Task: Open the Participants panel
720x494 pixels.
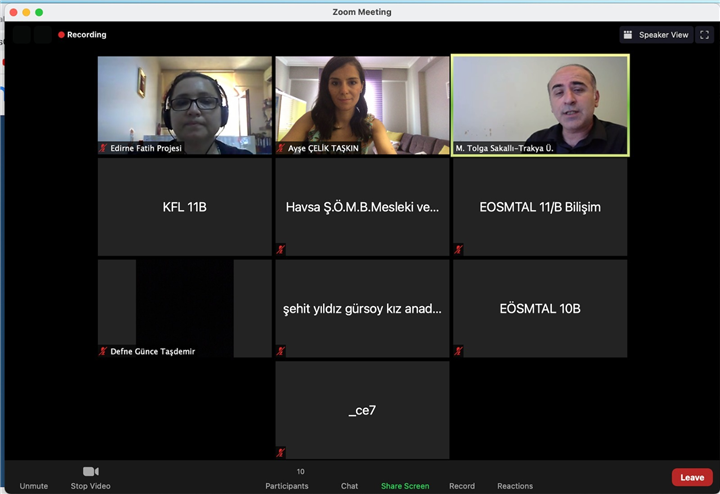Action: pyautogui.click(x=287, y=479)
